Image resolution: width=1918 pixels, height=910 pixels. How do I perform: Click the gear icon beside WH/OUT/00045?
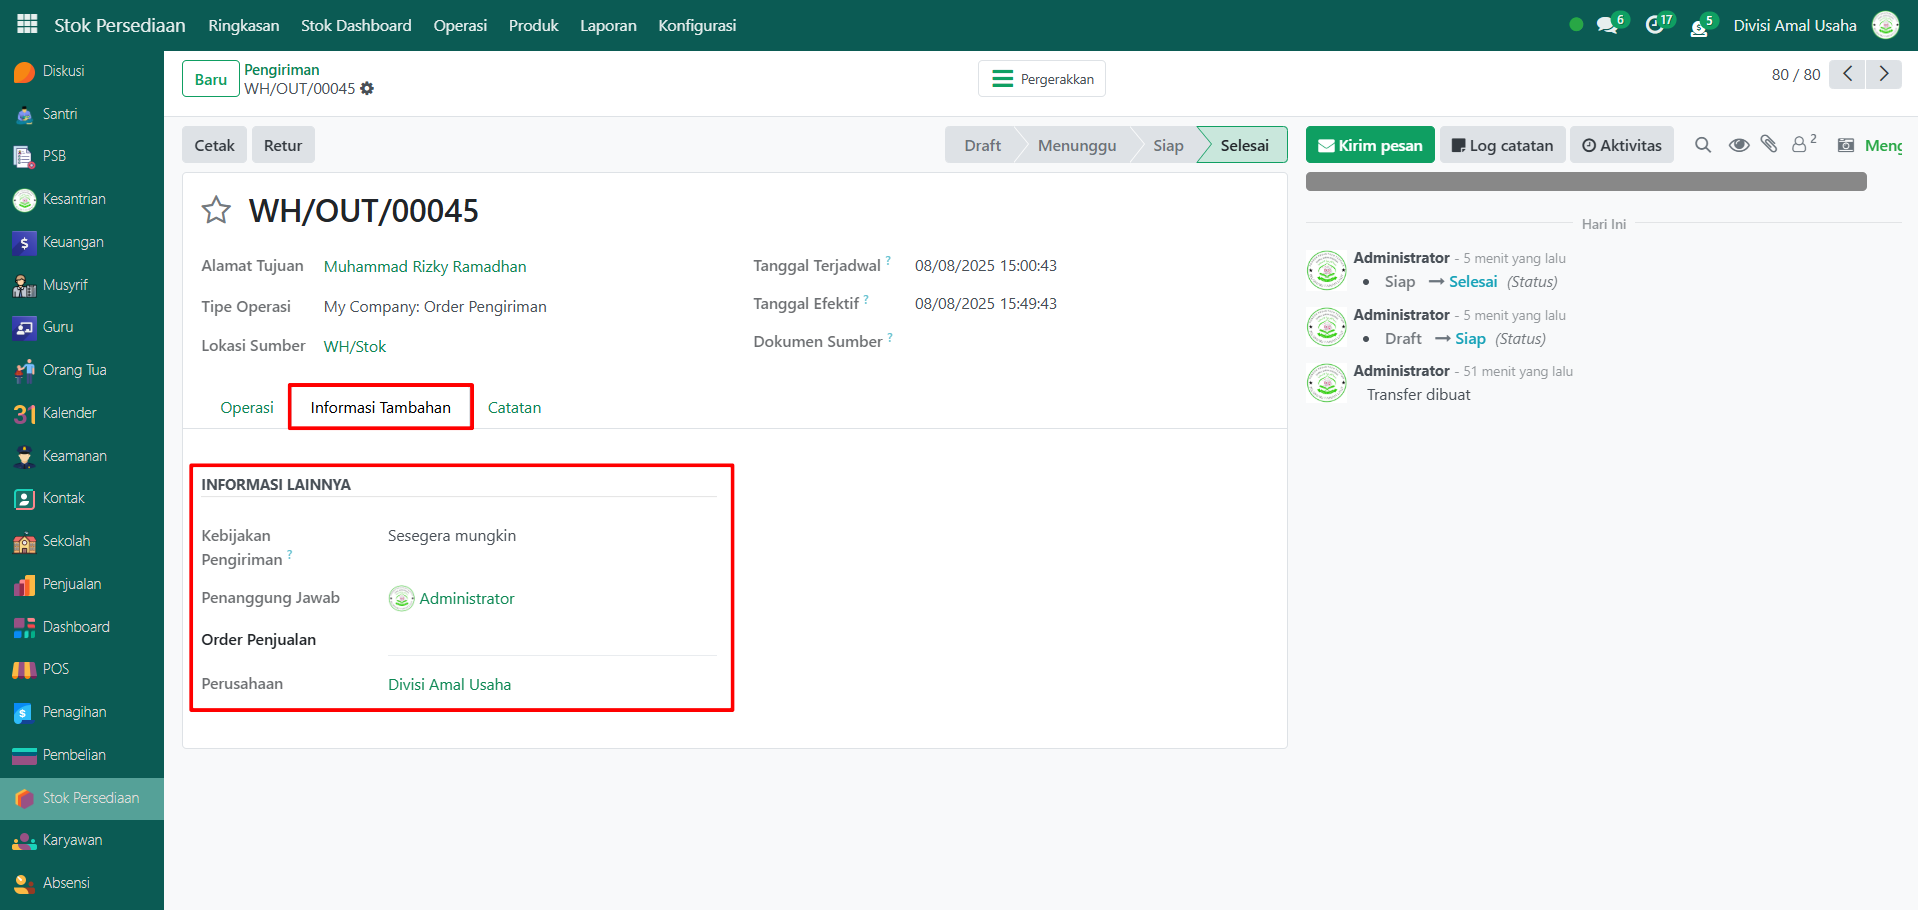pyautogui.click(x=367, y=89)
